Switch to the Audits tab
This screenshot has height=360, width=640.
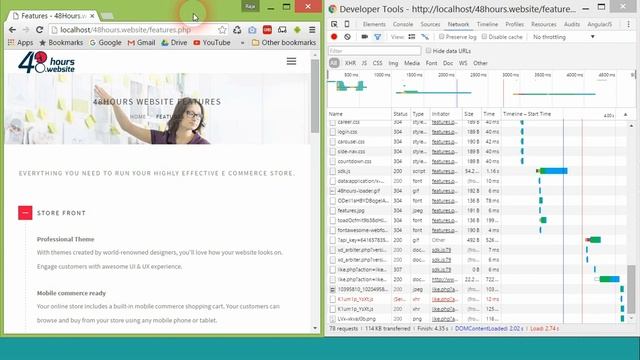pyautogui.click(x=572, y=24)
